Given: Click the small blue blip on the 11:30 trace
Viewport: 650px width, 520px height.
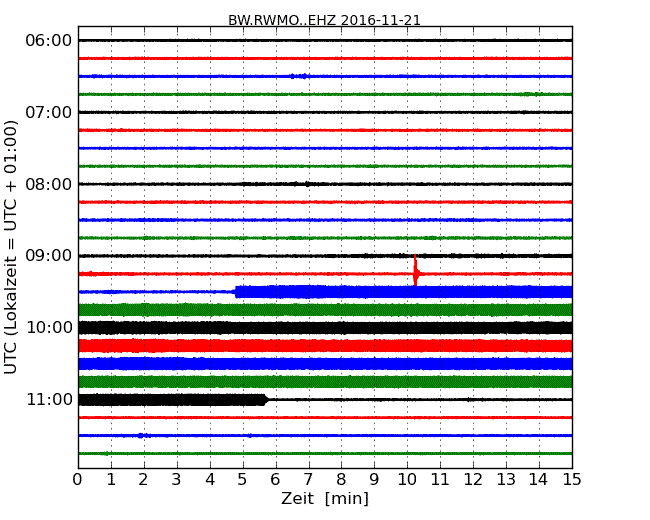Looking at the screenshot, I should tap(143, 435).
